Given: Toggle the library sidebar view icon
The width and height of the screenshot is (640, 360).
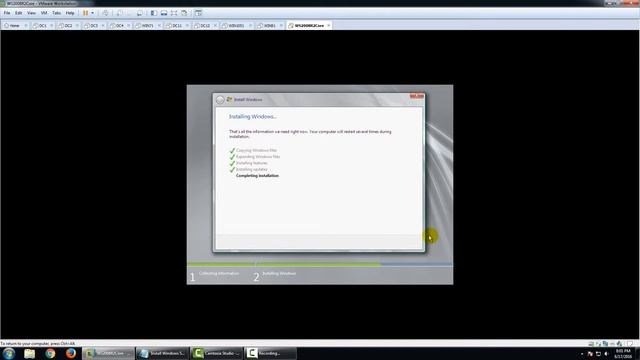Looking at the screenshot, I should (154, 13).
